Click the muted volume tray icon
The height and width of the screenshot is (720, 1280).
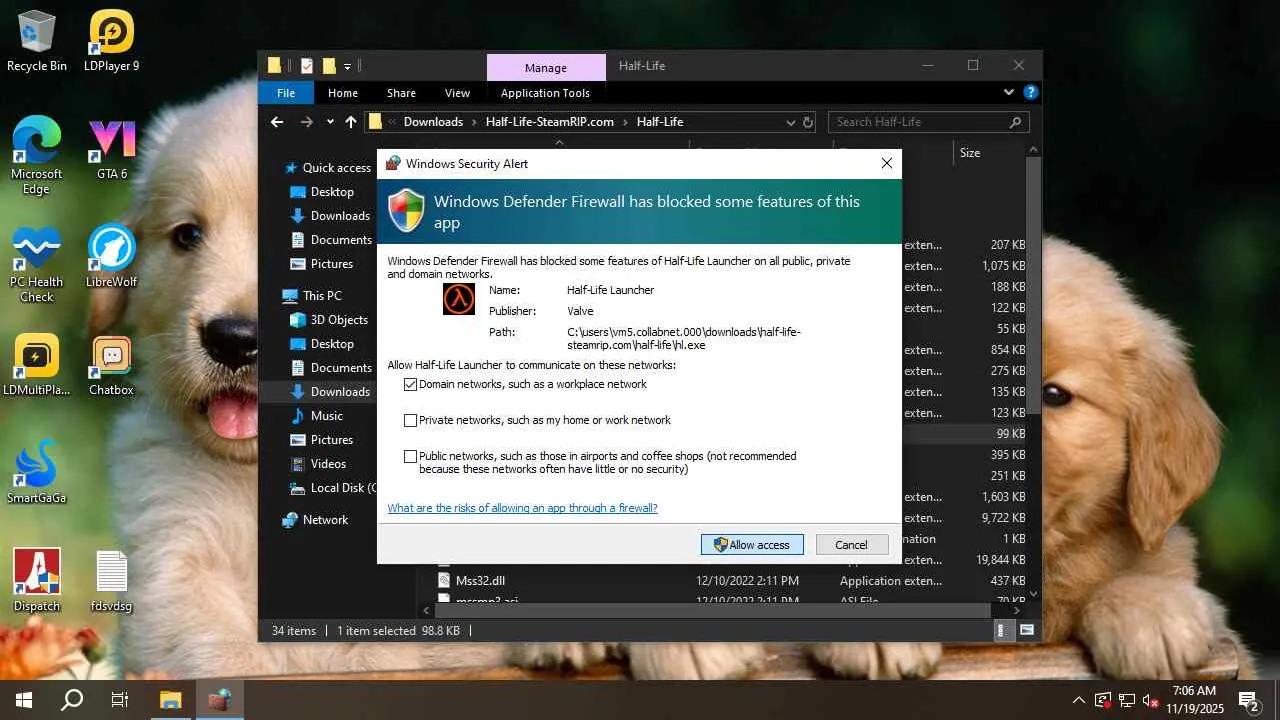click(1151, 700)
